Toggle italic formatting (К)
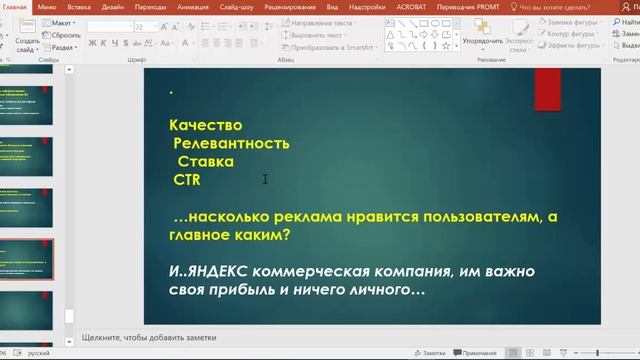 click(x=104, y=43)
